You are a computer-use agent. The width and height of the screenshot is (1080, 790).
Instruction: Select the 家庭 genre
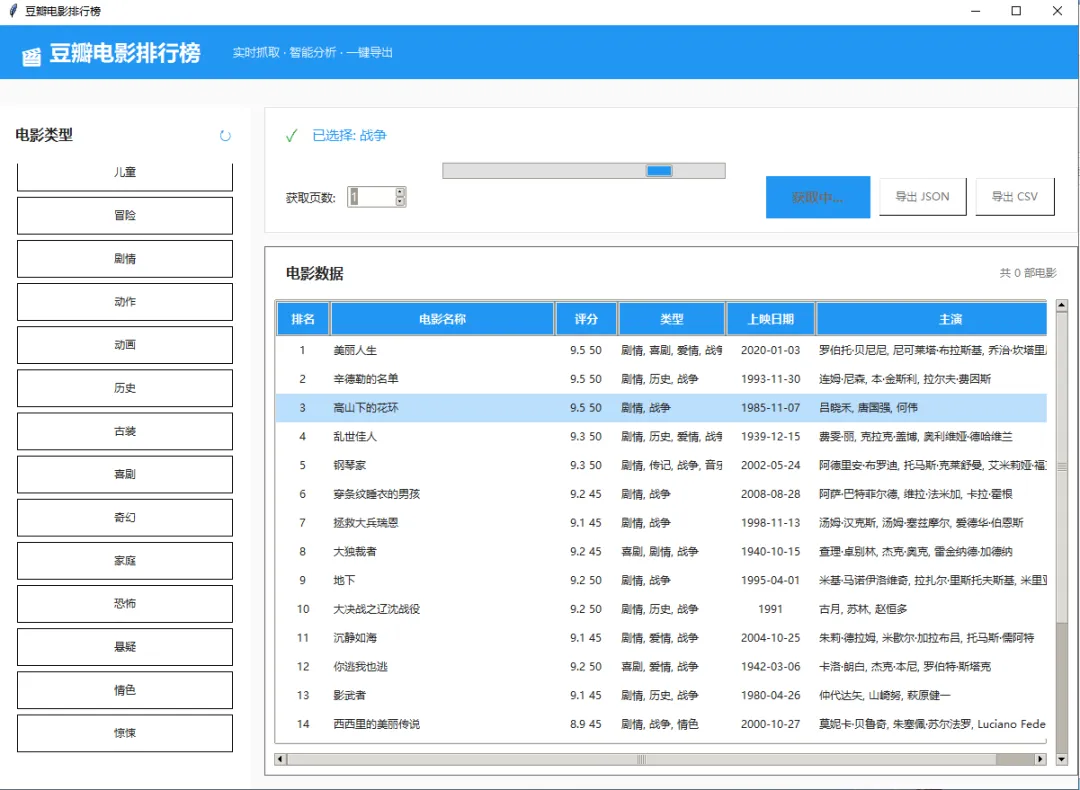pyautogui.click(x=125, y=561)
